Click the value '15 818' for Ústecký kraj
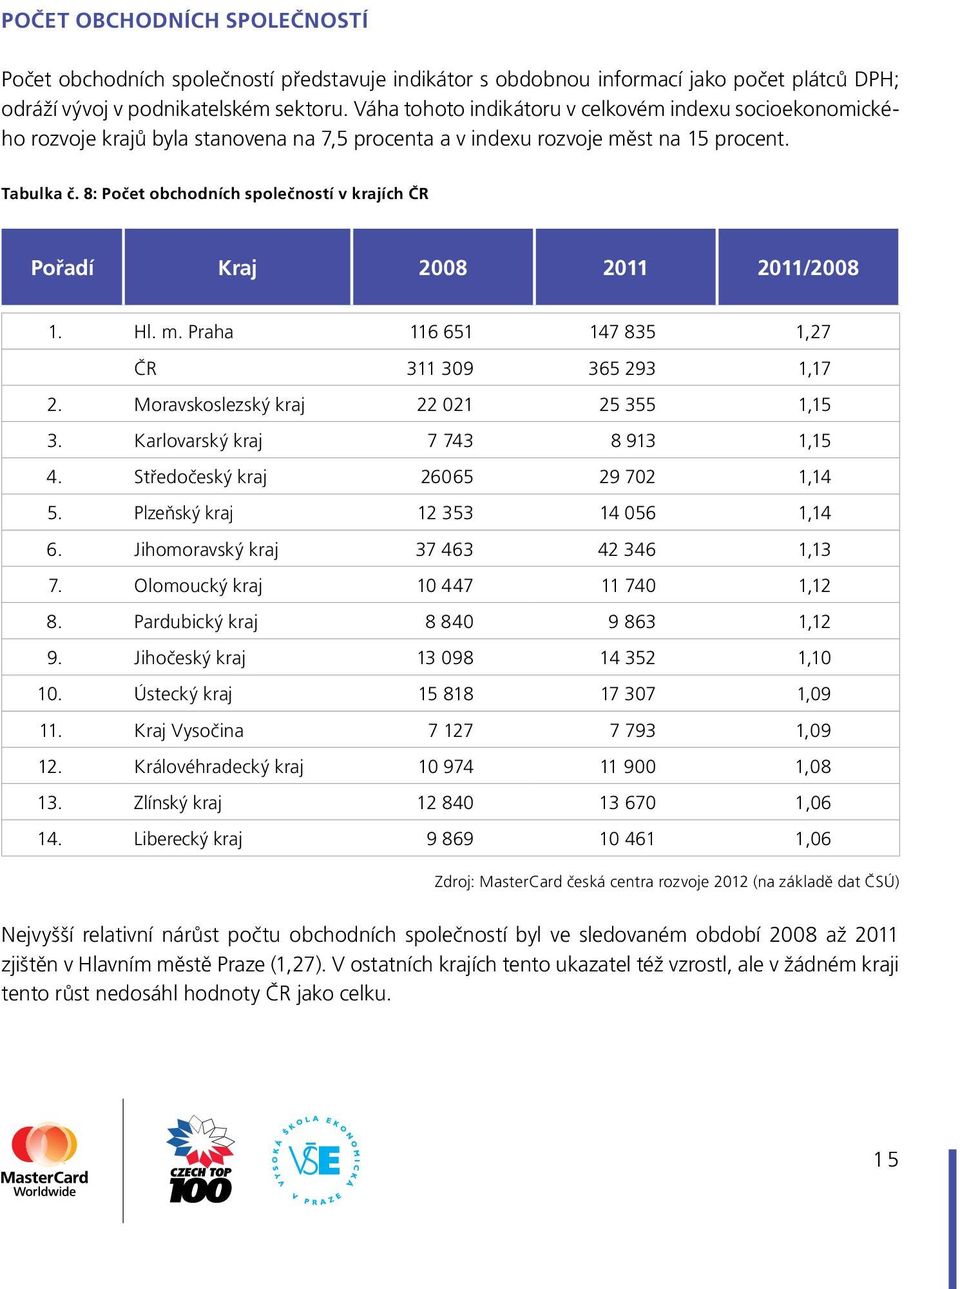The width and height of the screenshot is (960, 1289). [x=446, y=694]
